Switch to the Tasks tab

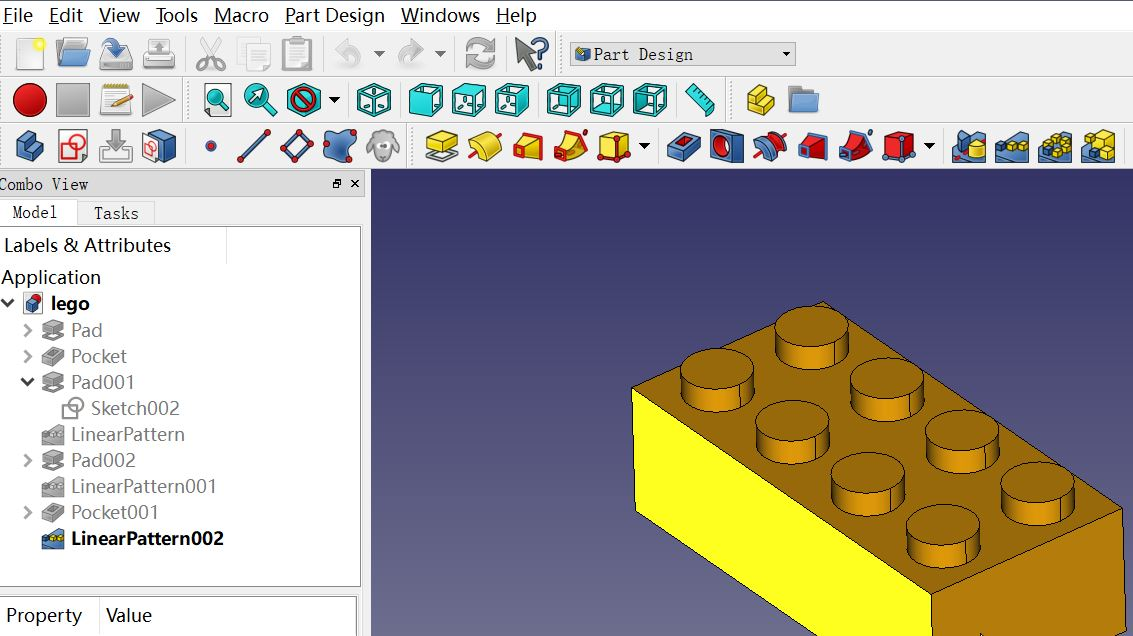(116, 213)
